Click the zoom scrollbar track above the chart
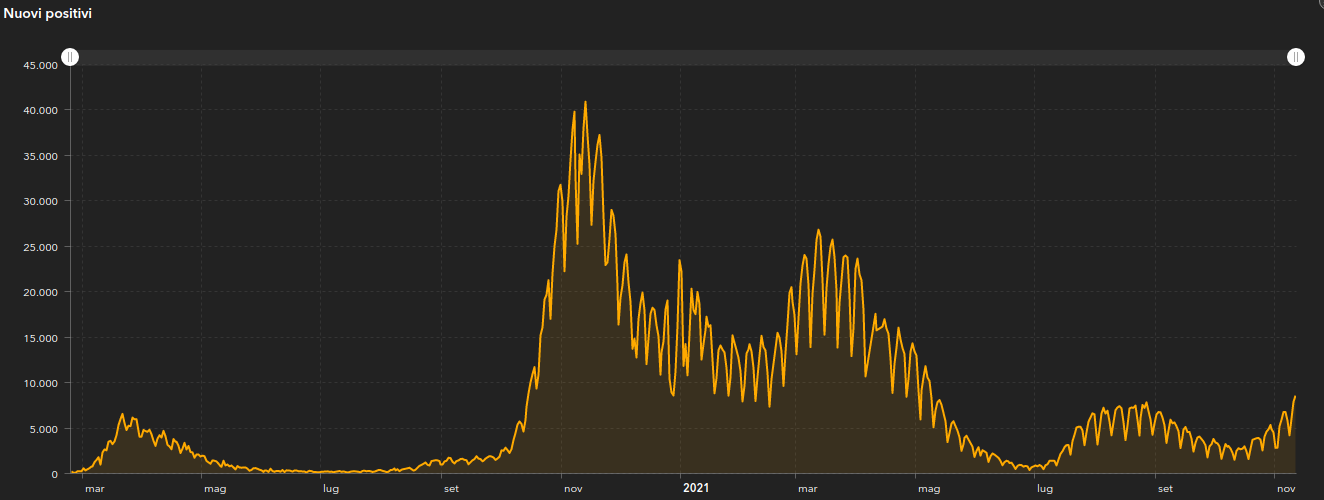 [x=680, y=57]
